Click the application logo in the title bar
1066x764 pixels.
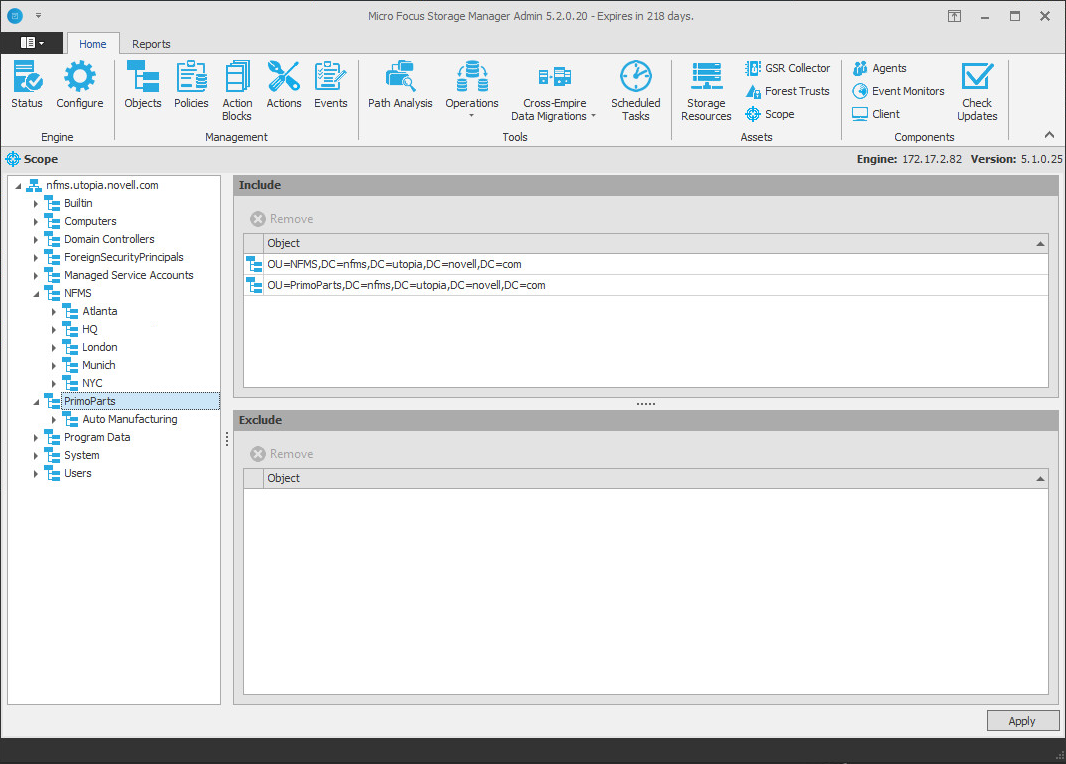(x=15, y=15)
